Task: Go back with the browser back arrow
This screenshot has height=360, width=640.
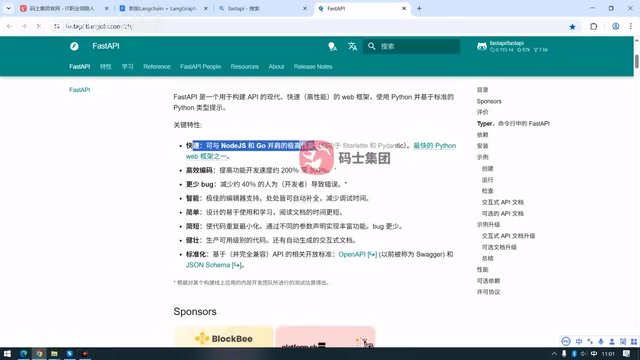Action: pyautogui.click(x=9, y=26)
